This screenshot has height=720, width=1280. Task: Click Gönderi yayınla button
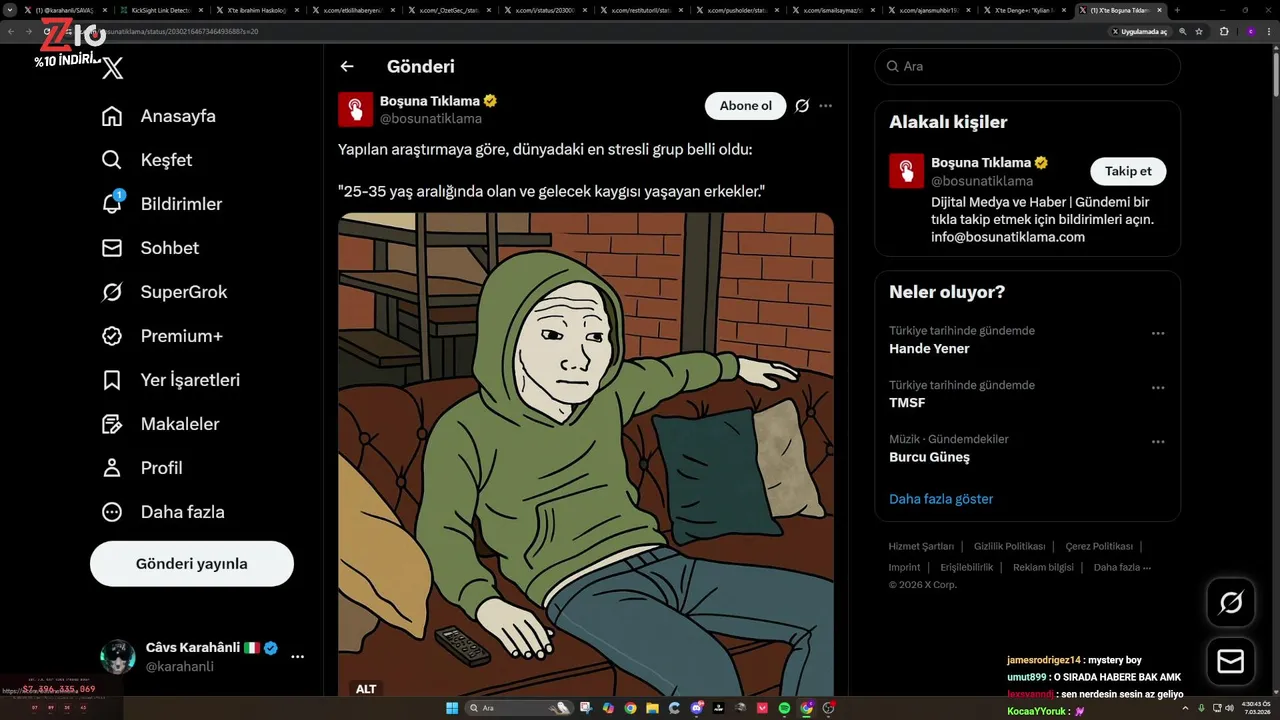point(192,564)
